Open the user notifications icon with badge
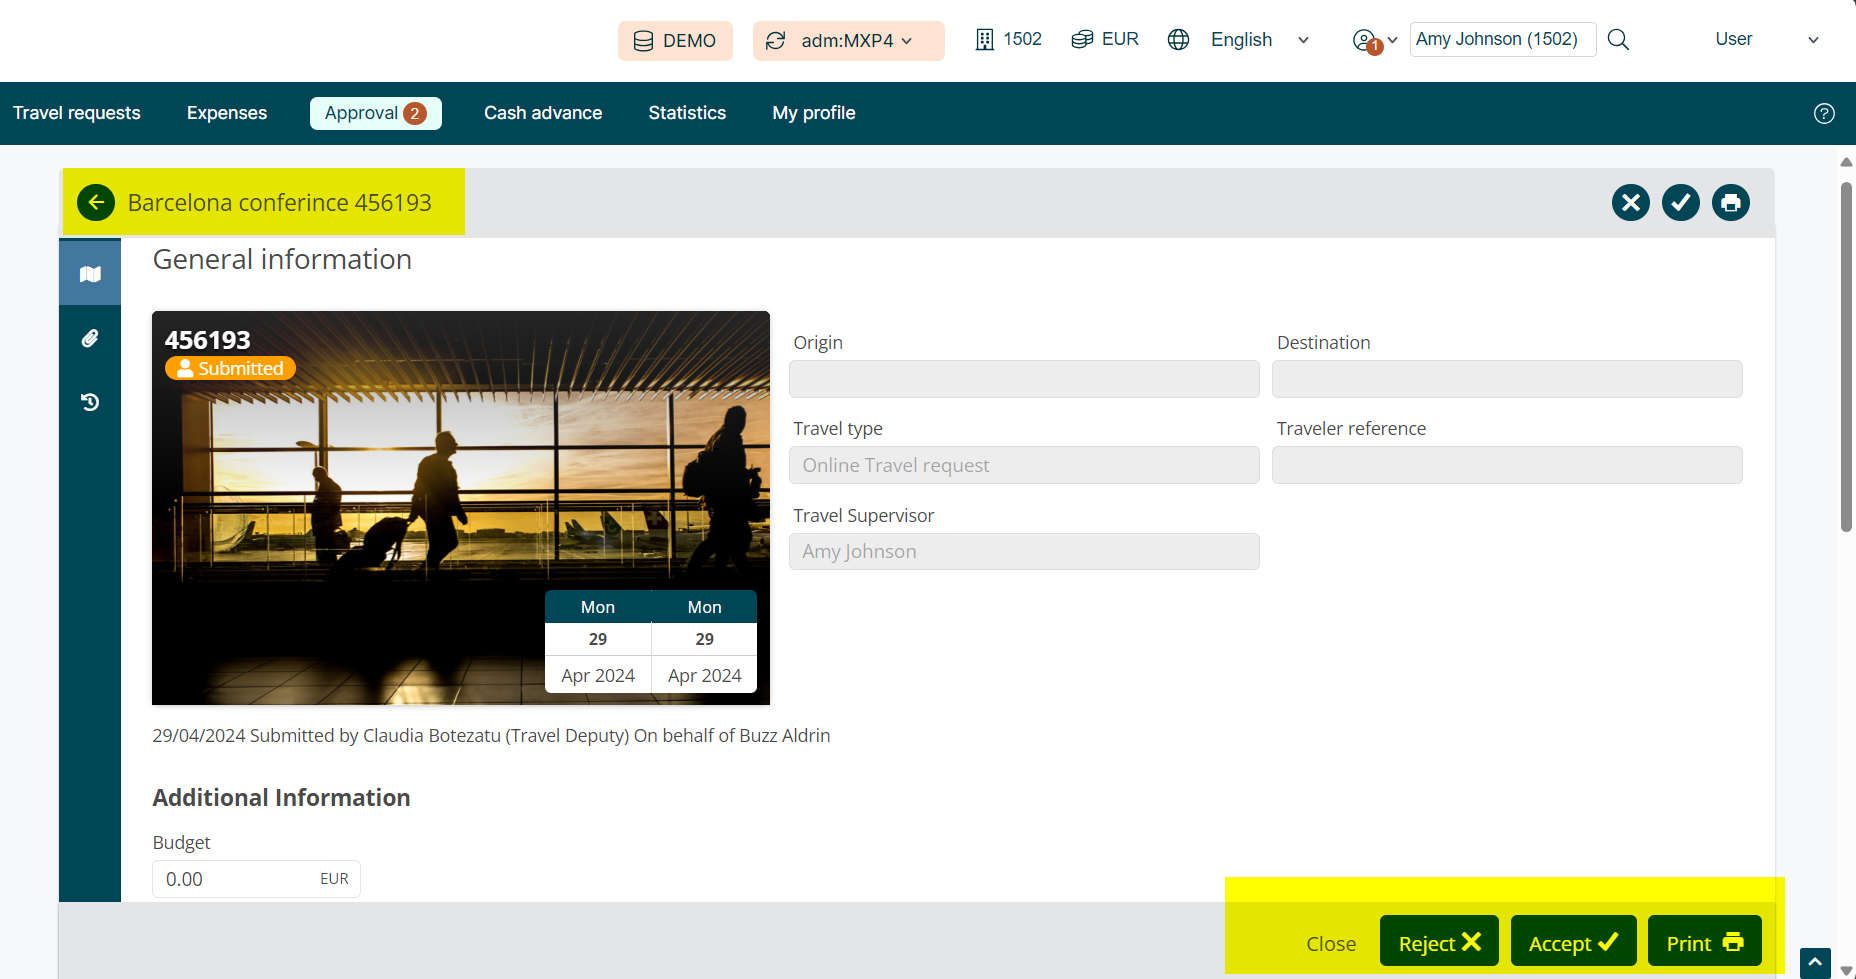Viewport: 1856px width, 979px height. (x=1367, y=41)
